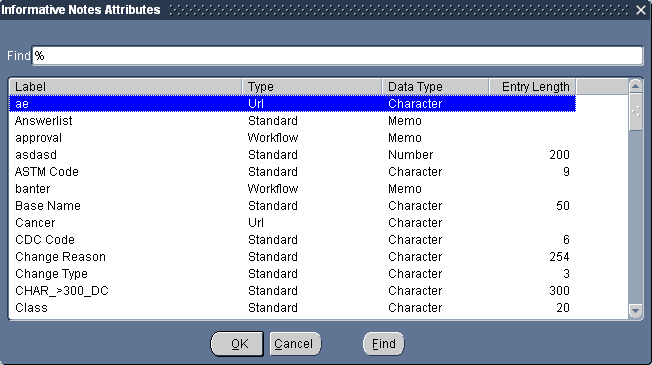This screenshot has height=365, width=652.
Task: Click Url type in Cancer row
Action: coord(256,223)
